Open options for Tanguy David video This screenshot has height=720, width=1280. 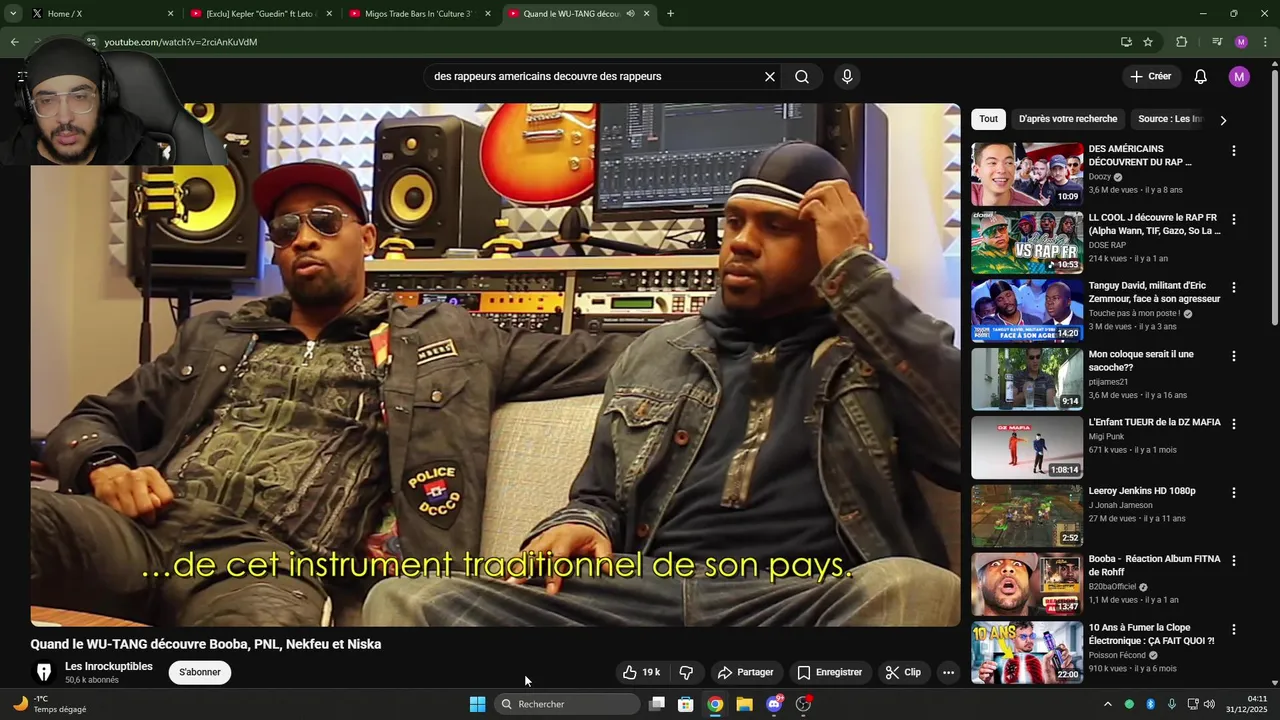[x=1233, y=287]
